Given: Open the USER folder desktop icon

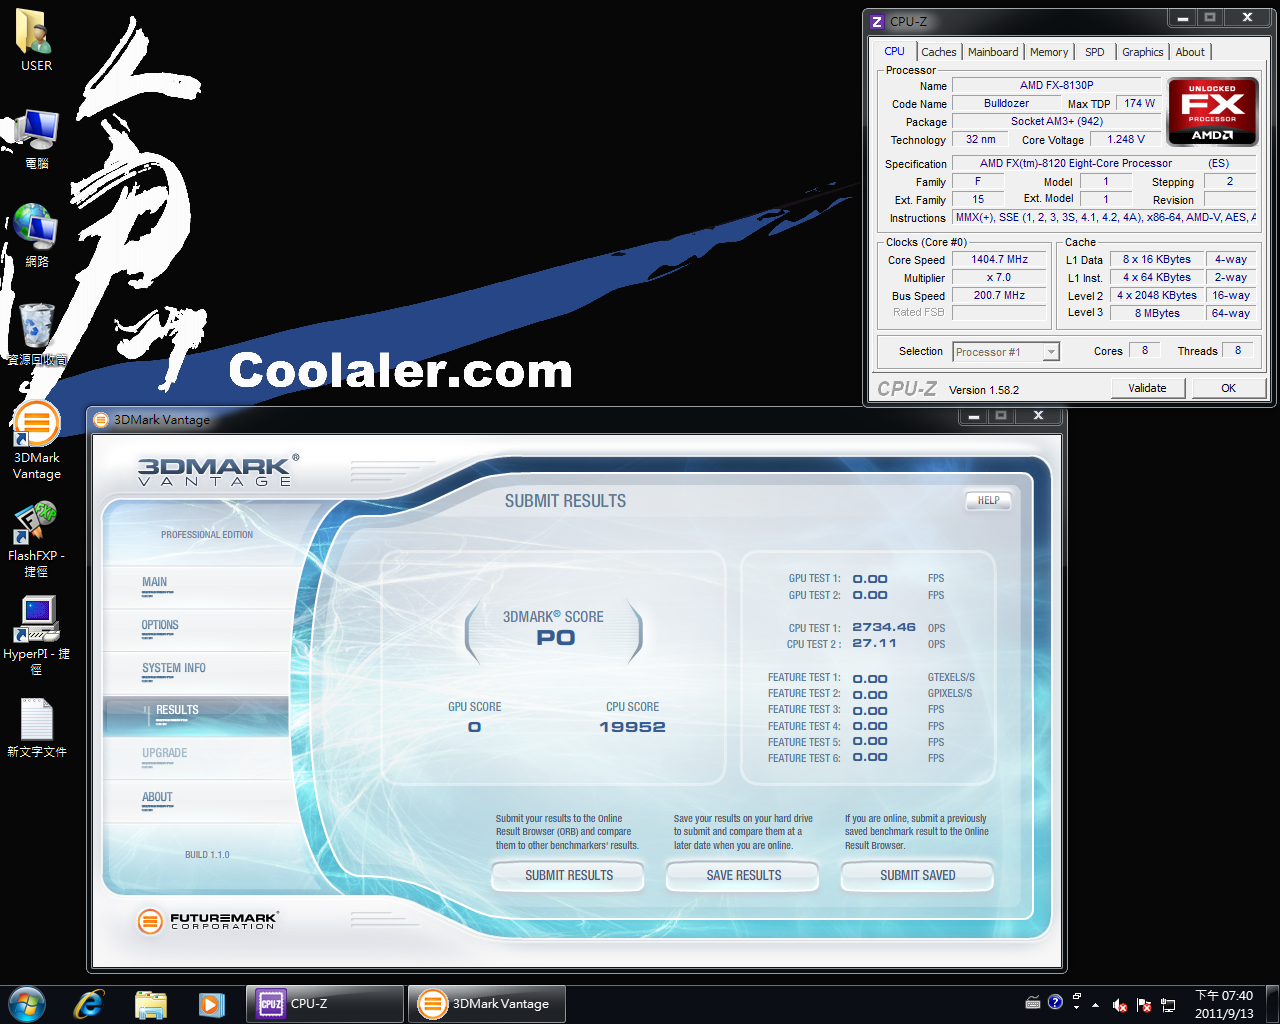Looking at the screenshot, I should (x=36, y=40).
